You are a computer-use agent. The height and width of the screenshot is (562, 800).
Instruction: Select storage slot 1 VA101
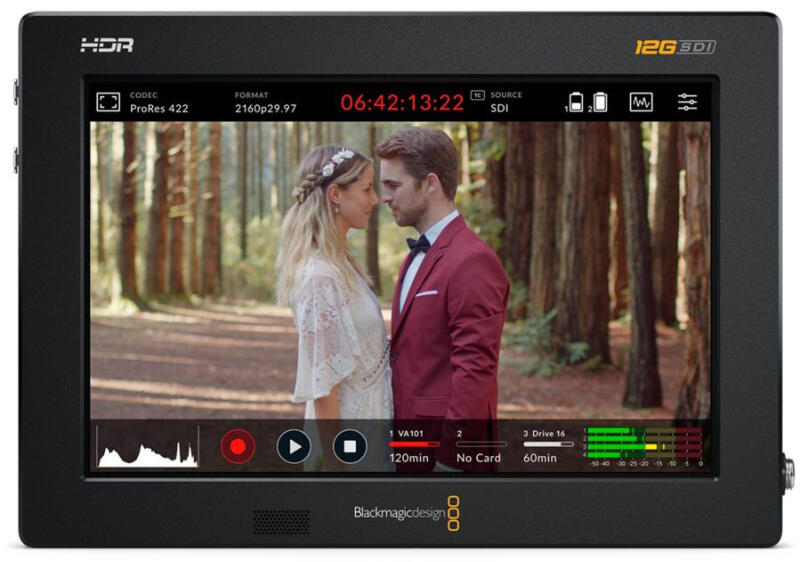(x=413, y=446)
